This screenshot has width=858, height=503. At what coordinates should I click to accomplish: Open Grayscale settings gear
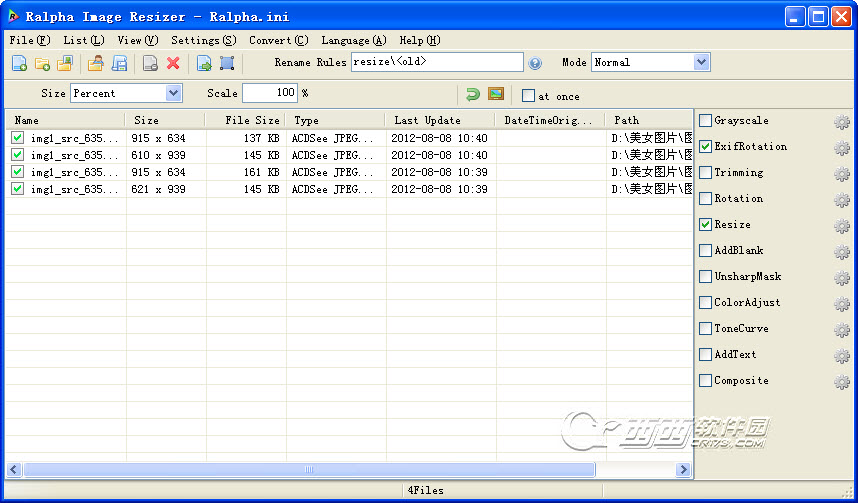842,122
